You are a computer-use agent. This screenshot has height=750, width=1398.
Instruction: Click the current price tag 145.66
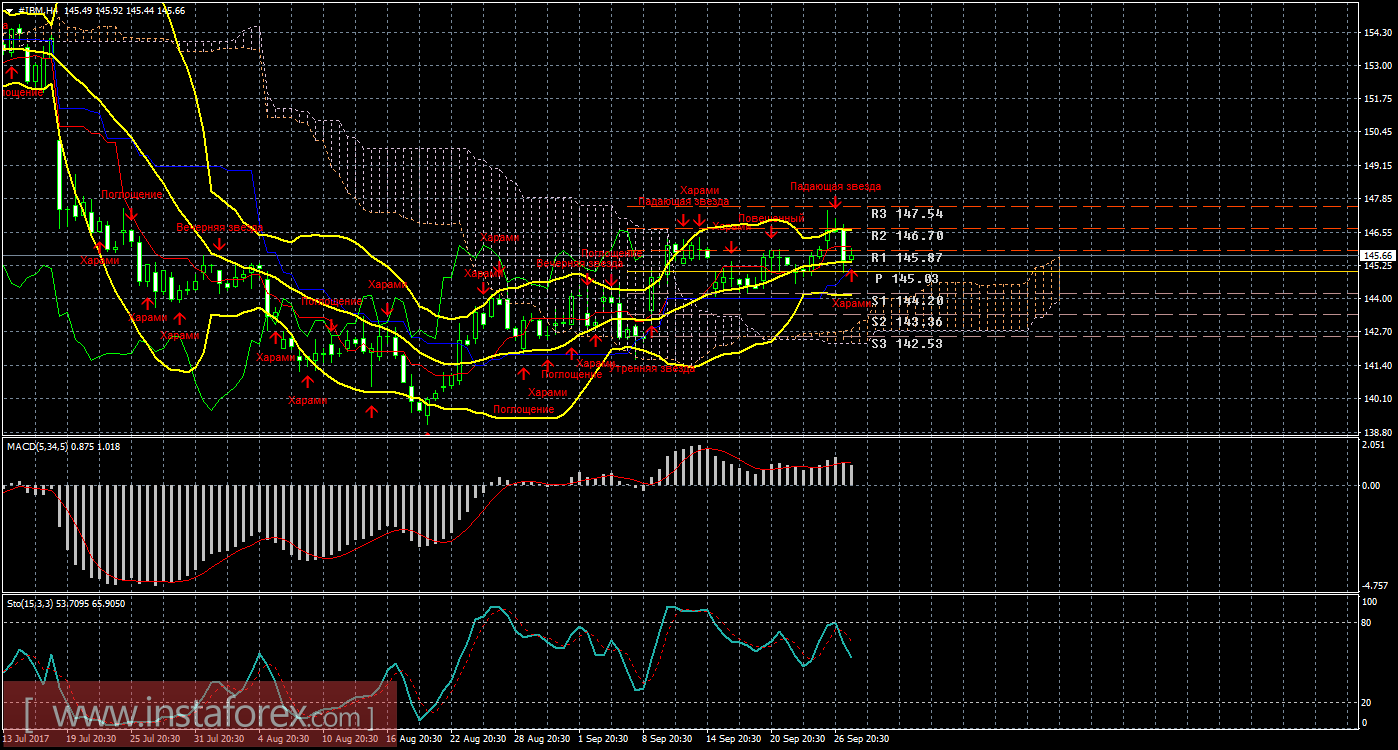click(1378, 256)
